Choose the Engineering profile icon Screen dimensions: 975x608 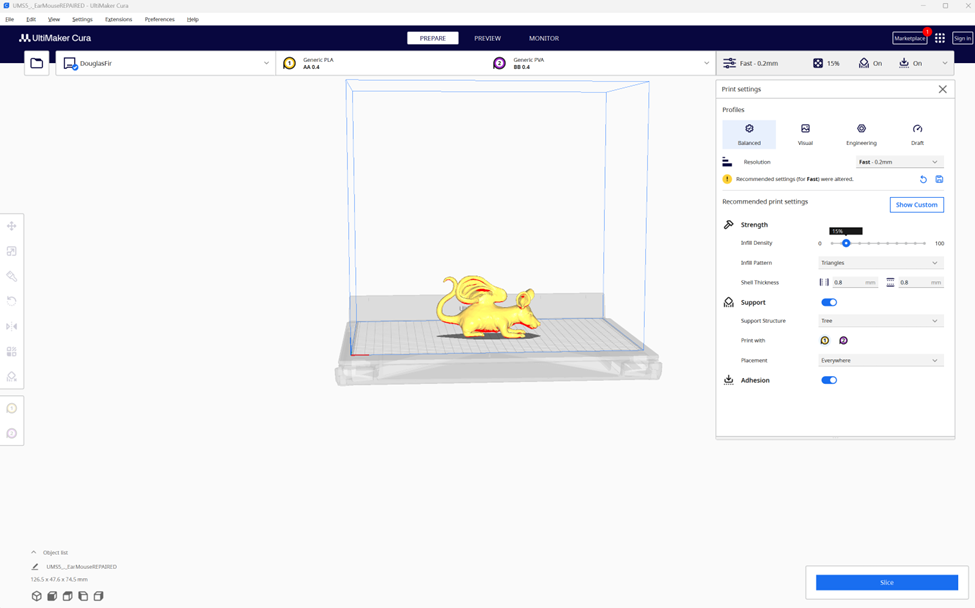[861, 134]
